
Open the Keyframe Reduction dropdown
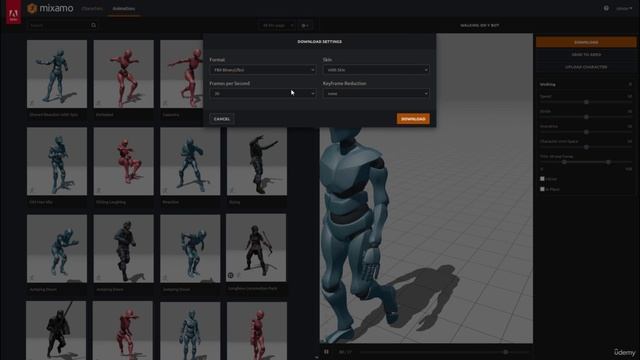[x=376, y=93]
